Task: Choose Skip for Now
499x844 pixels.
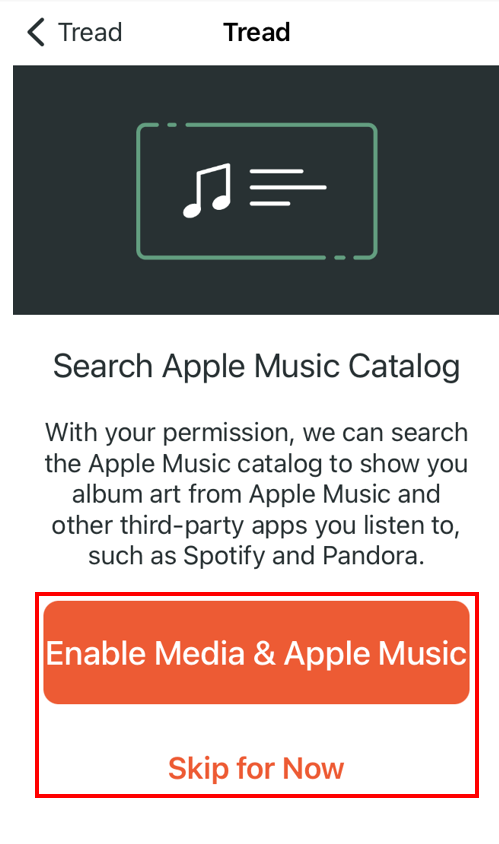Action: click(256, 768)
